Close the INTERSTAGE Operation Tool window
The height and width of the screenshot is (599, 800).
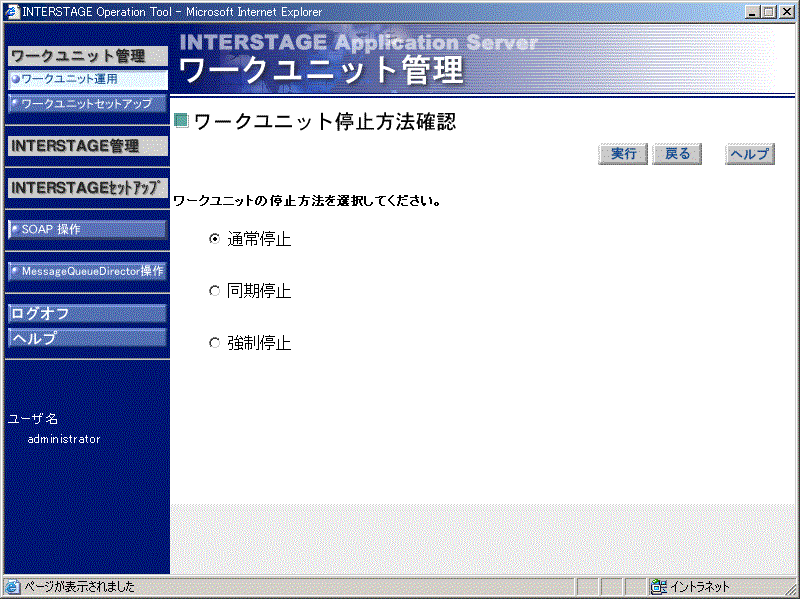(x=787, y=12)
